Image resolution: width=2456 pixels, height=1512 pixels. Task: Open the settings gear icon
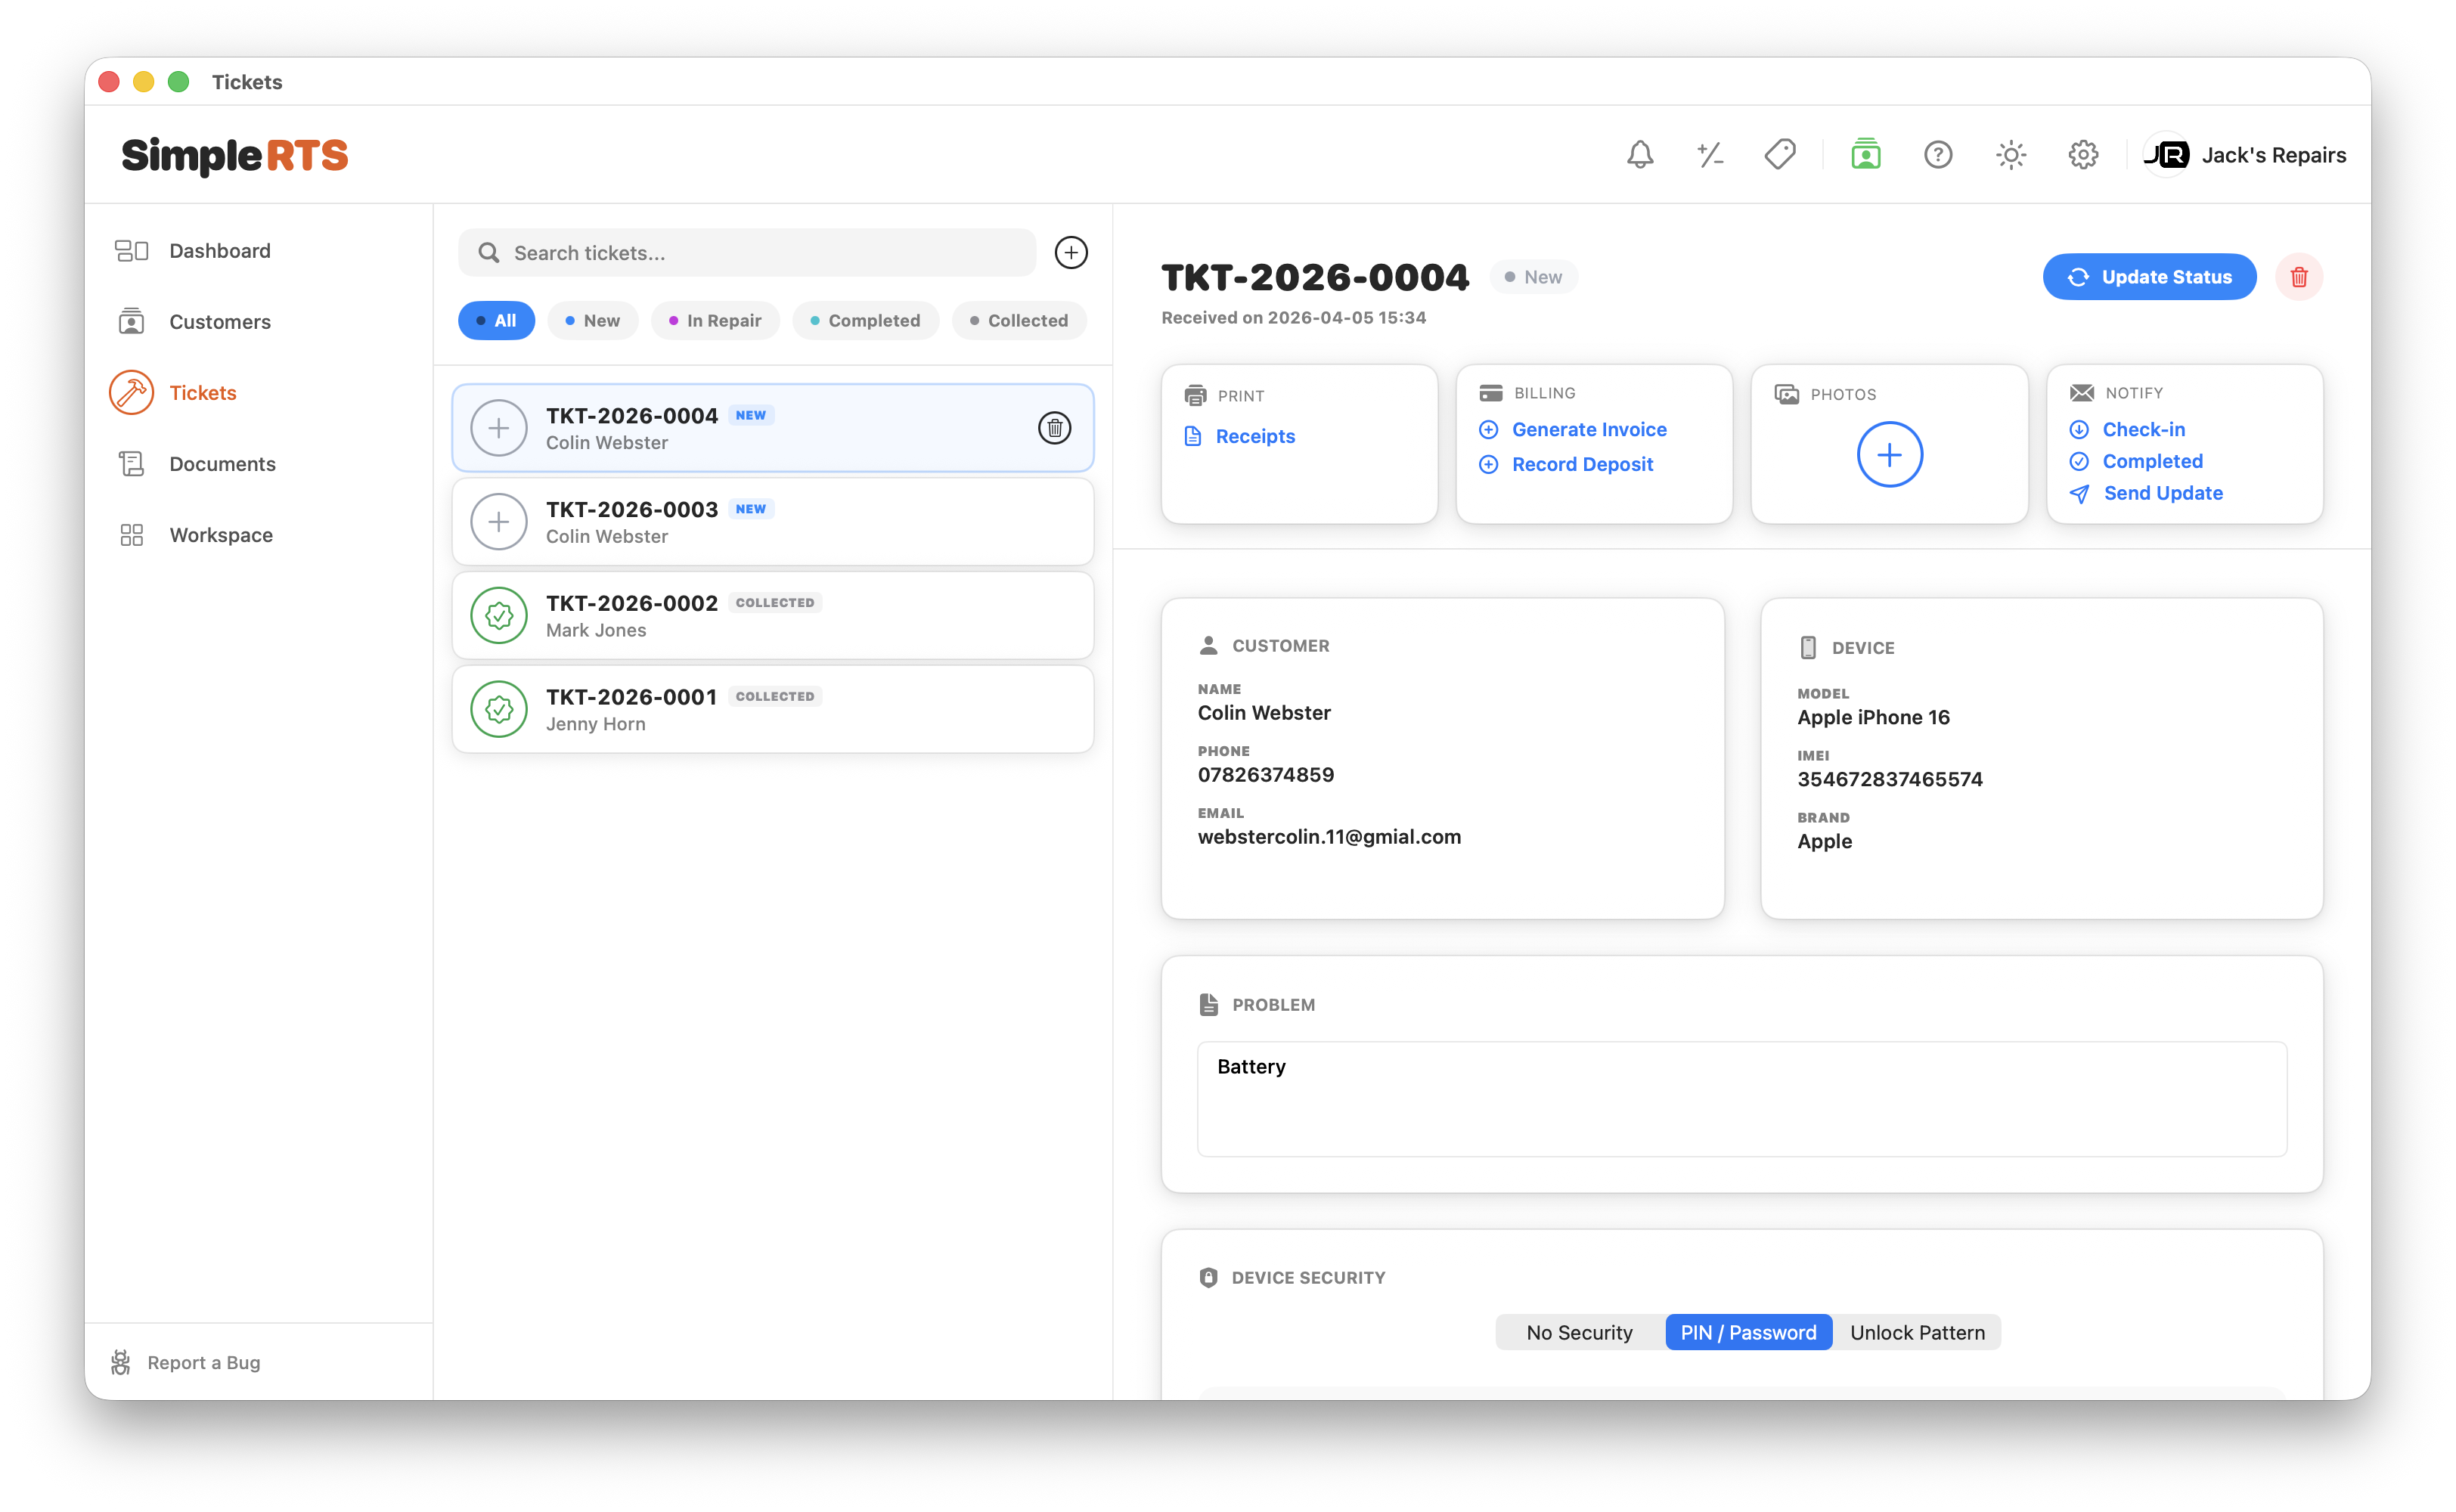coord(2083,155)
